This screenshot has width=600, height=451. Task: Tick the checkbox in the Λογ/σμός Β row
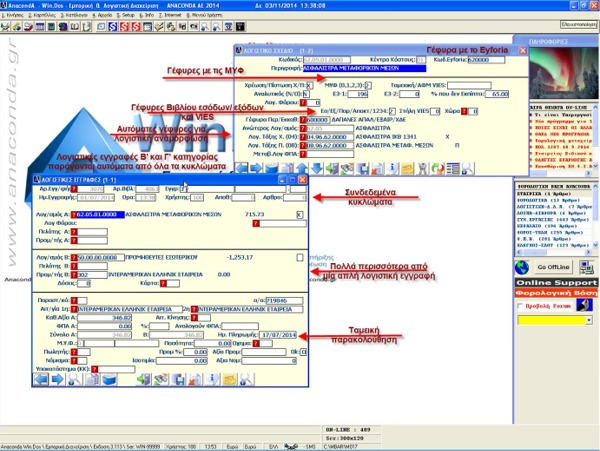(x=300, y=257)
